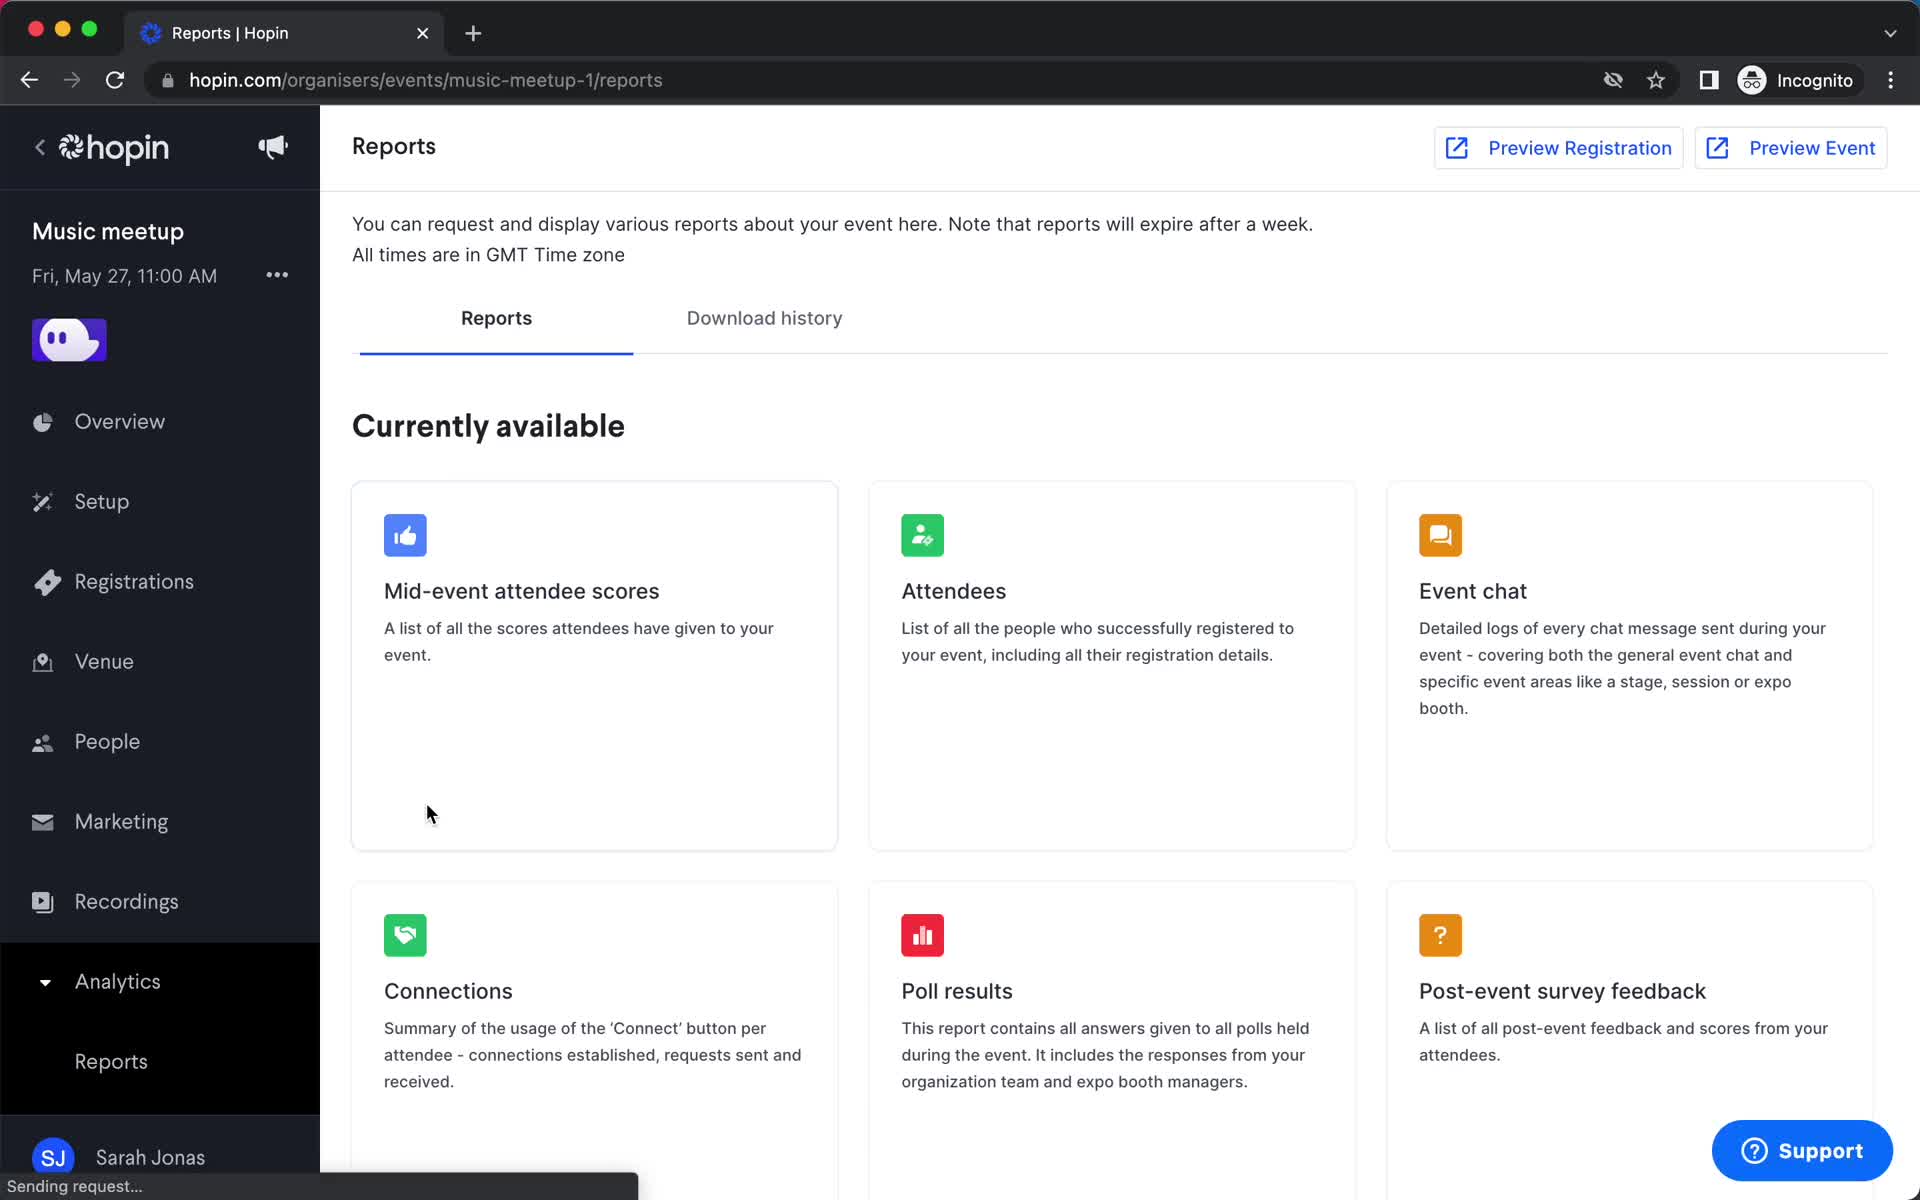
Task: Navigate to the People section
Action: (108, 741)
